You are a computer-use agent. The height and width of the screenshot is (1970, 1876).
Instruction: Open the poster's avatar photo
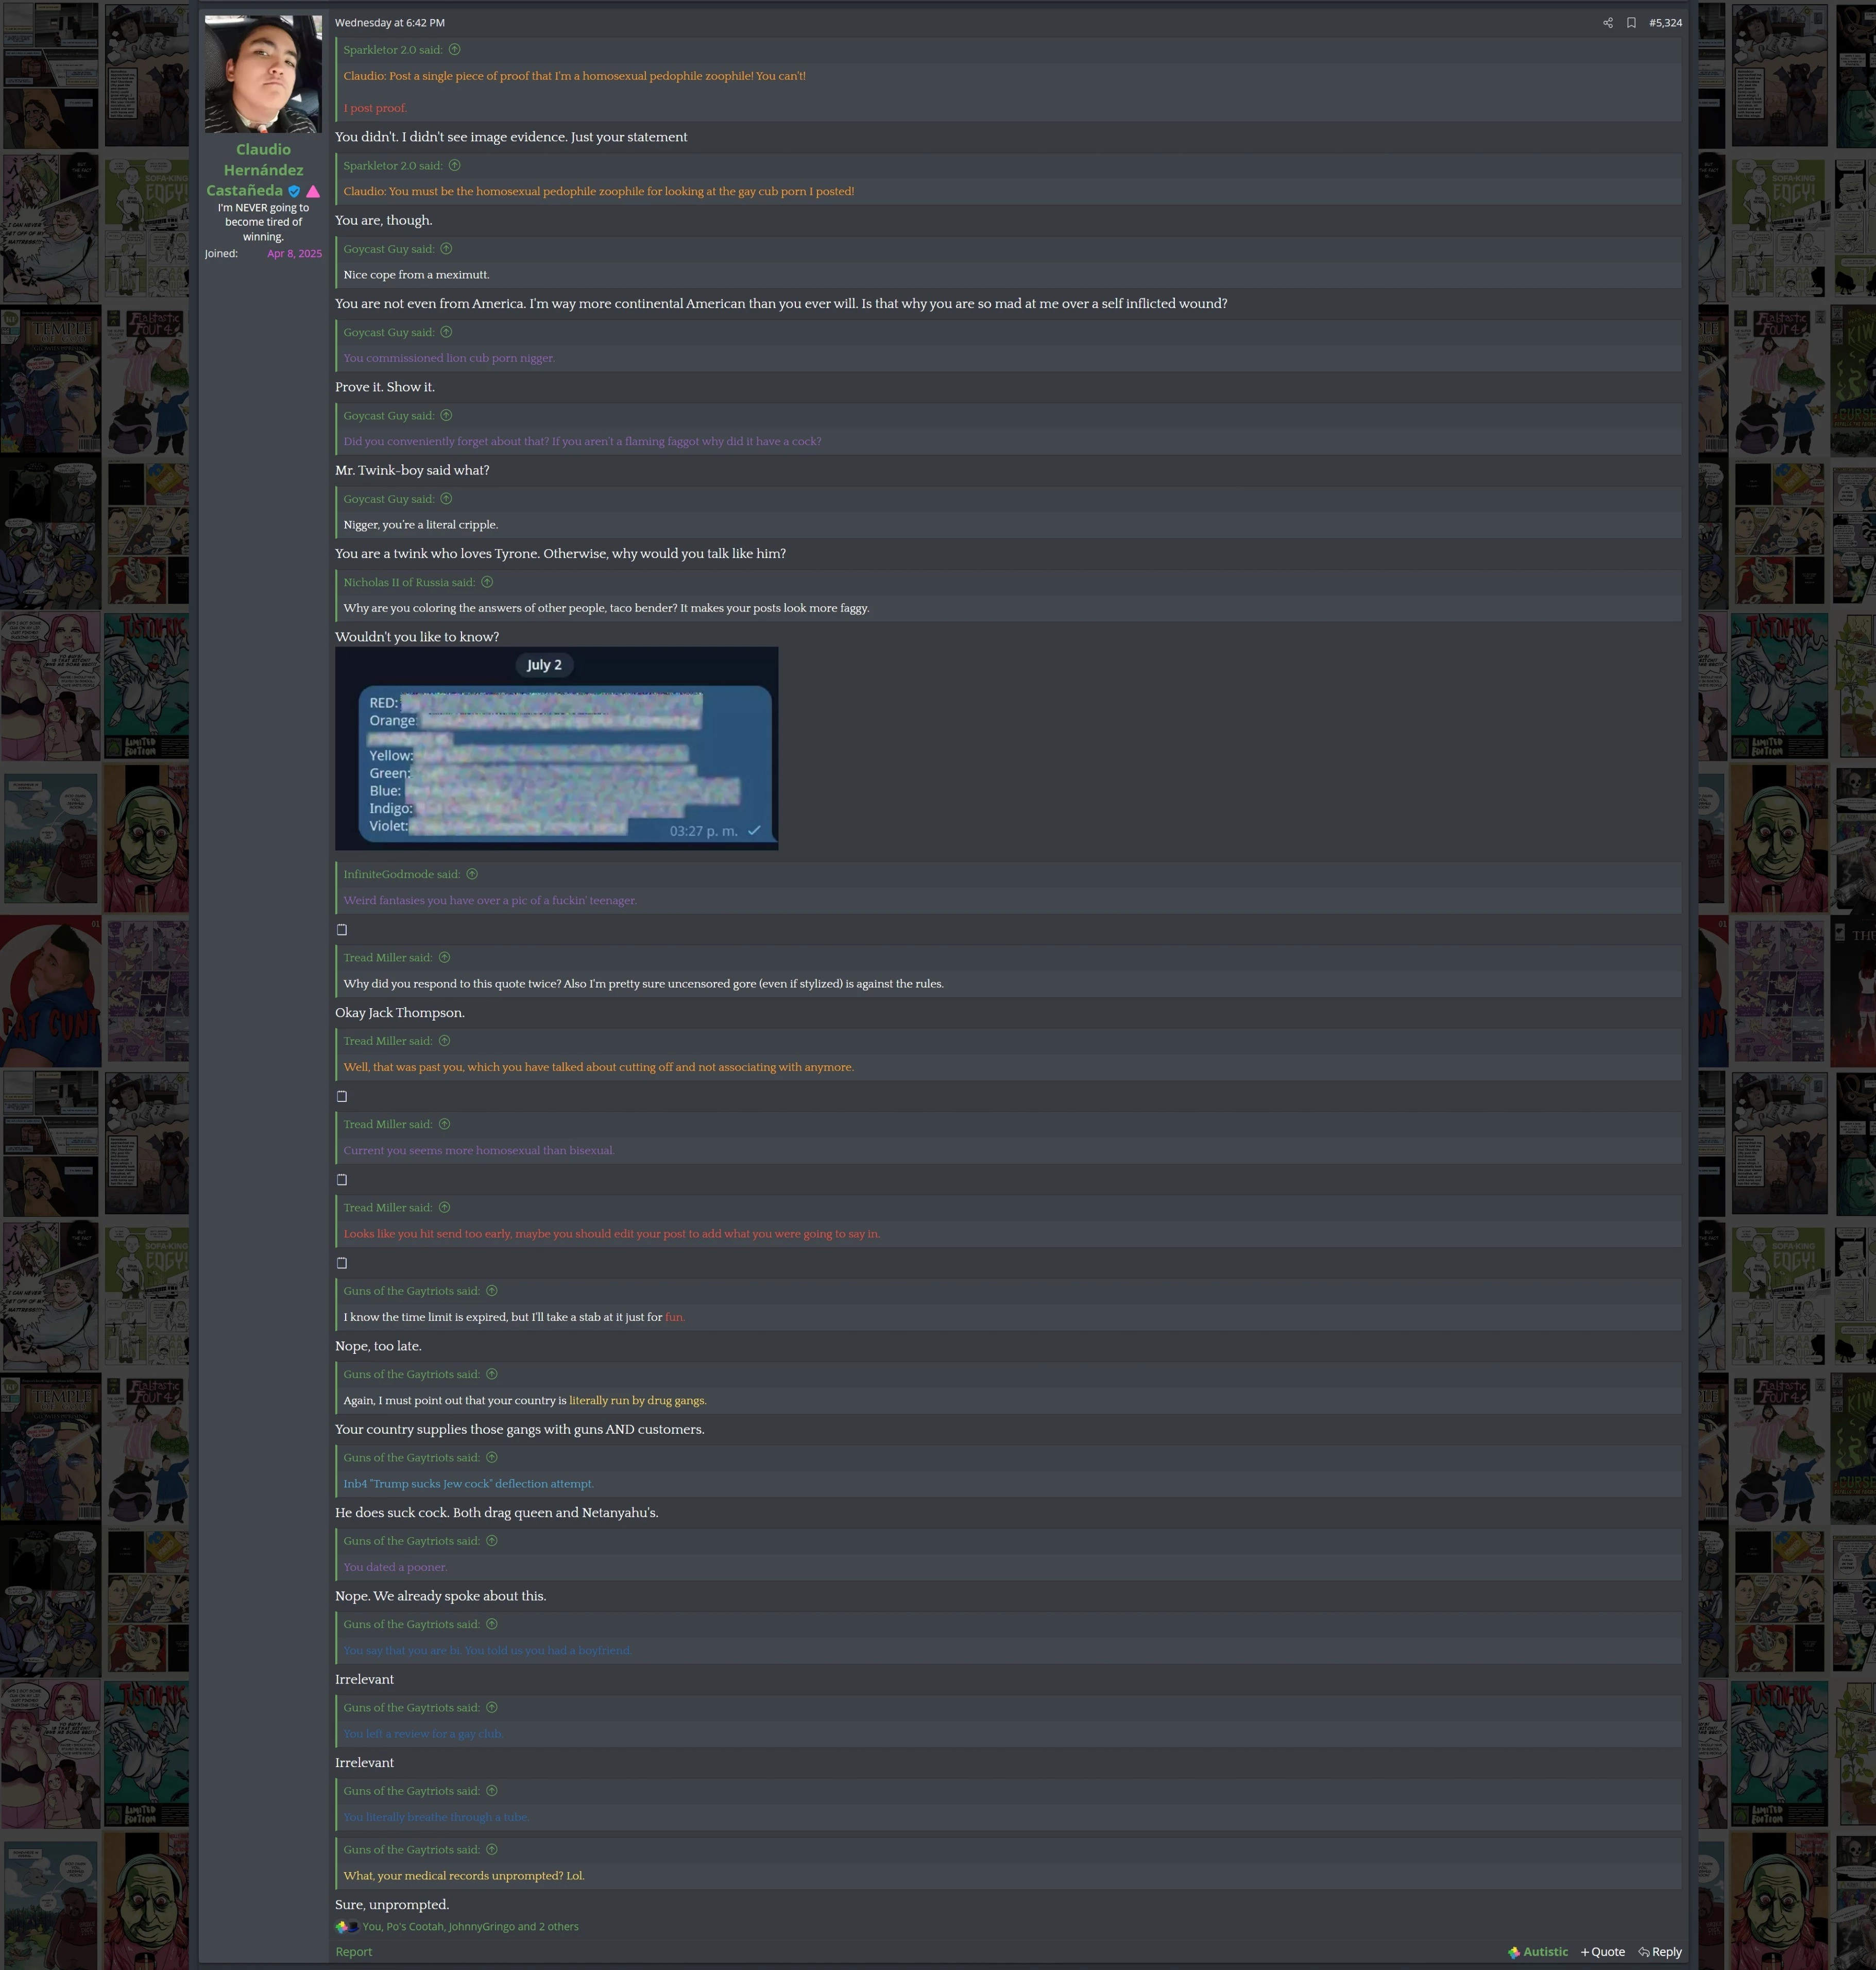263,74
